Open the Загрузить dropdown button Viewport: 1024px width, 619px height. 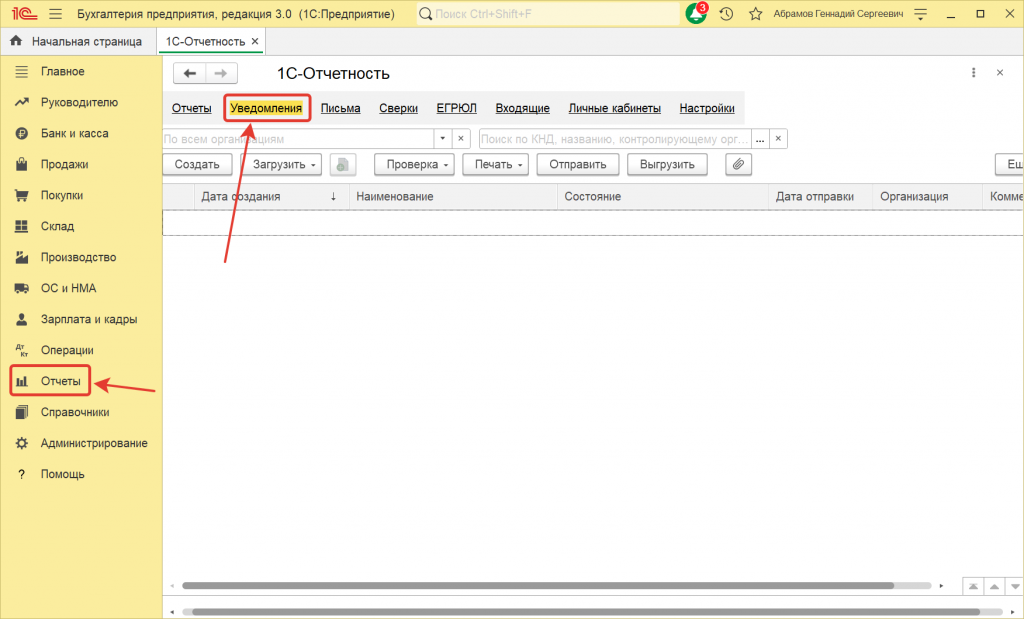tap(286, 164)
